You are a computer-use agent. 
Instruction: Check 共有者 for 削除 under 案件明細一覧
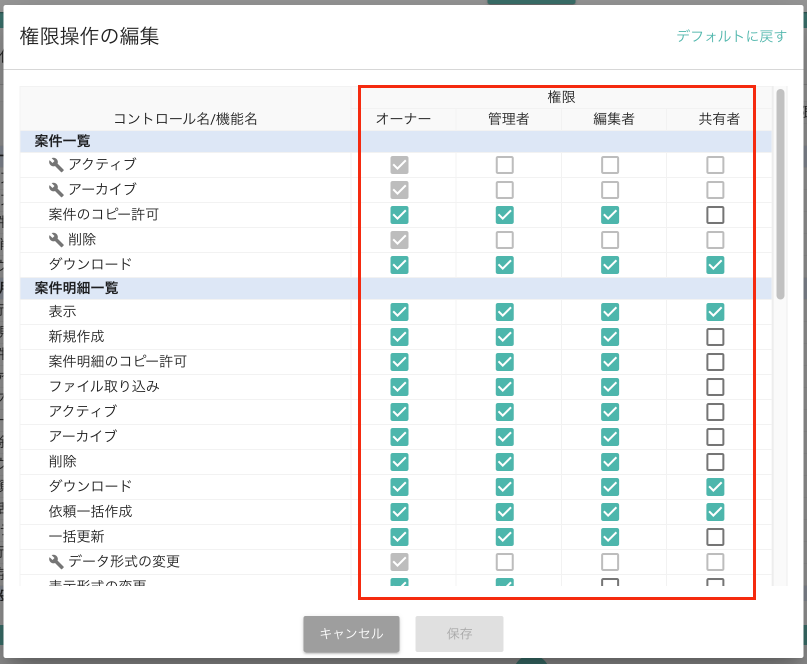tap(715, 462)
